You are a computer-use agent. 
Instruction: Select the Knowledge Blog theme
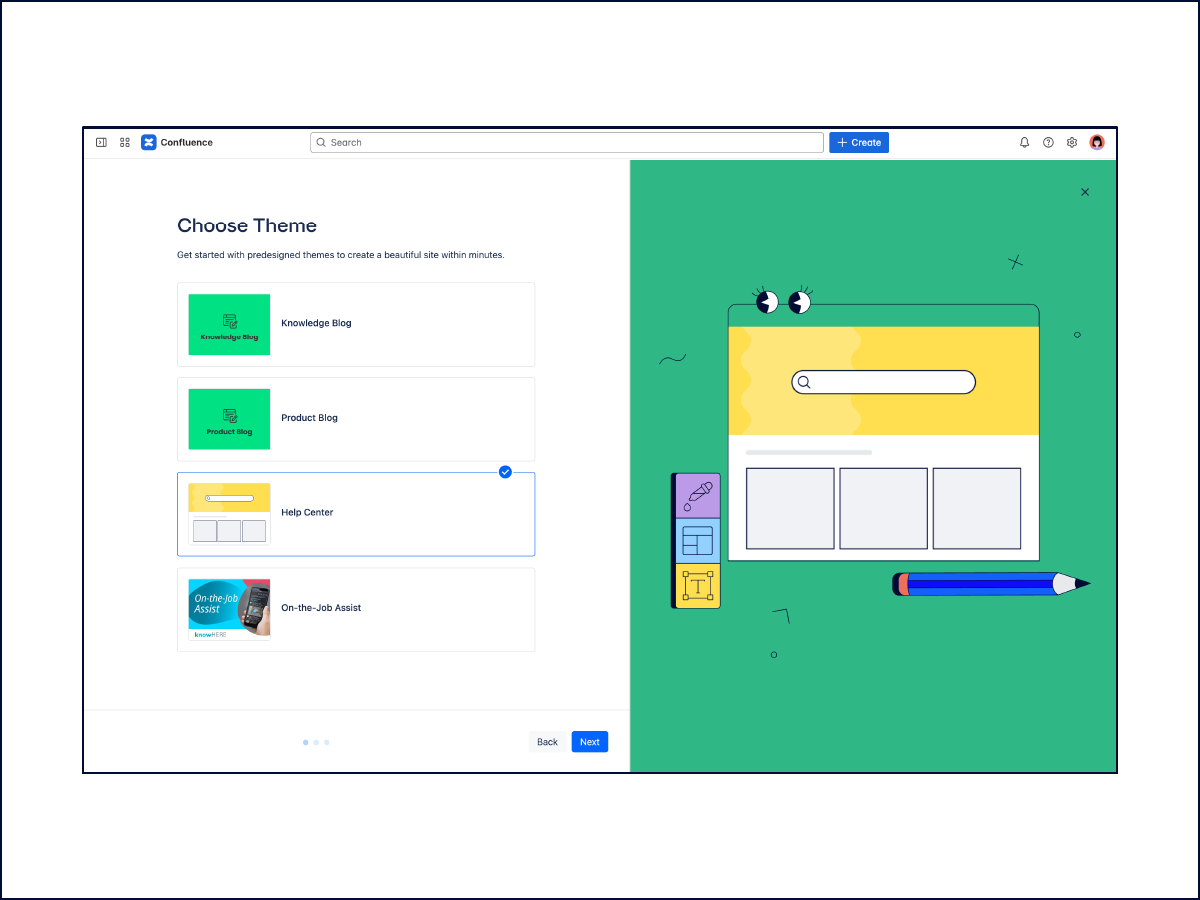[x=356, y=324]
